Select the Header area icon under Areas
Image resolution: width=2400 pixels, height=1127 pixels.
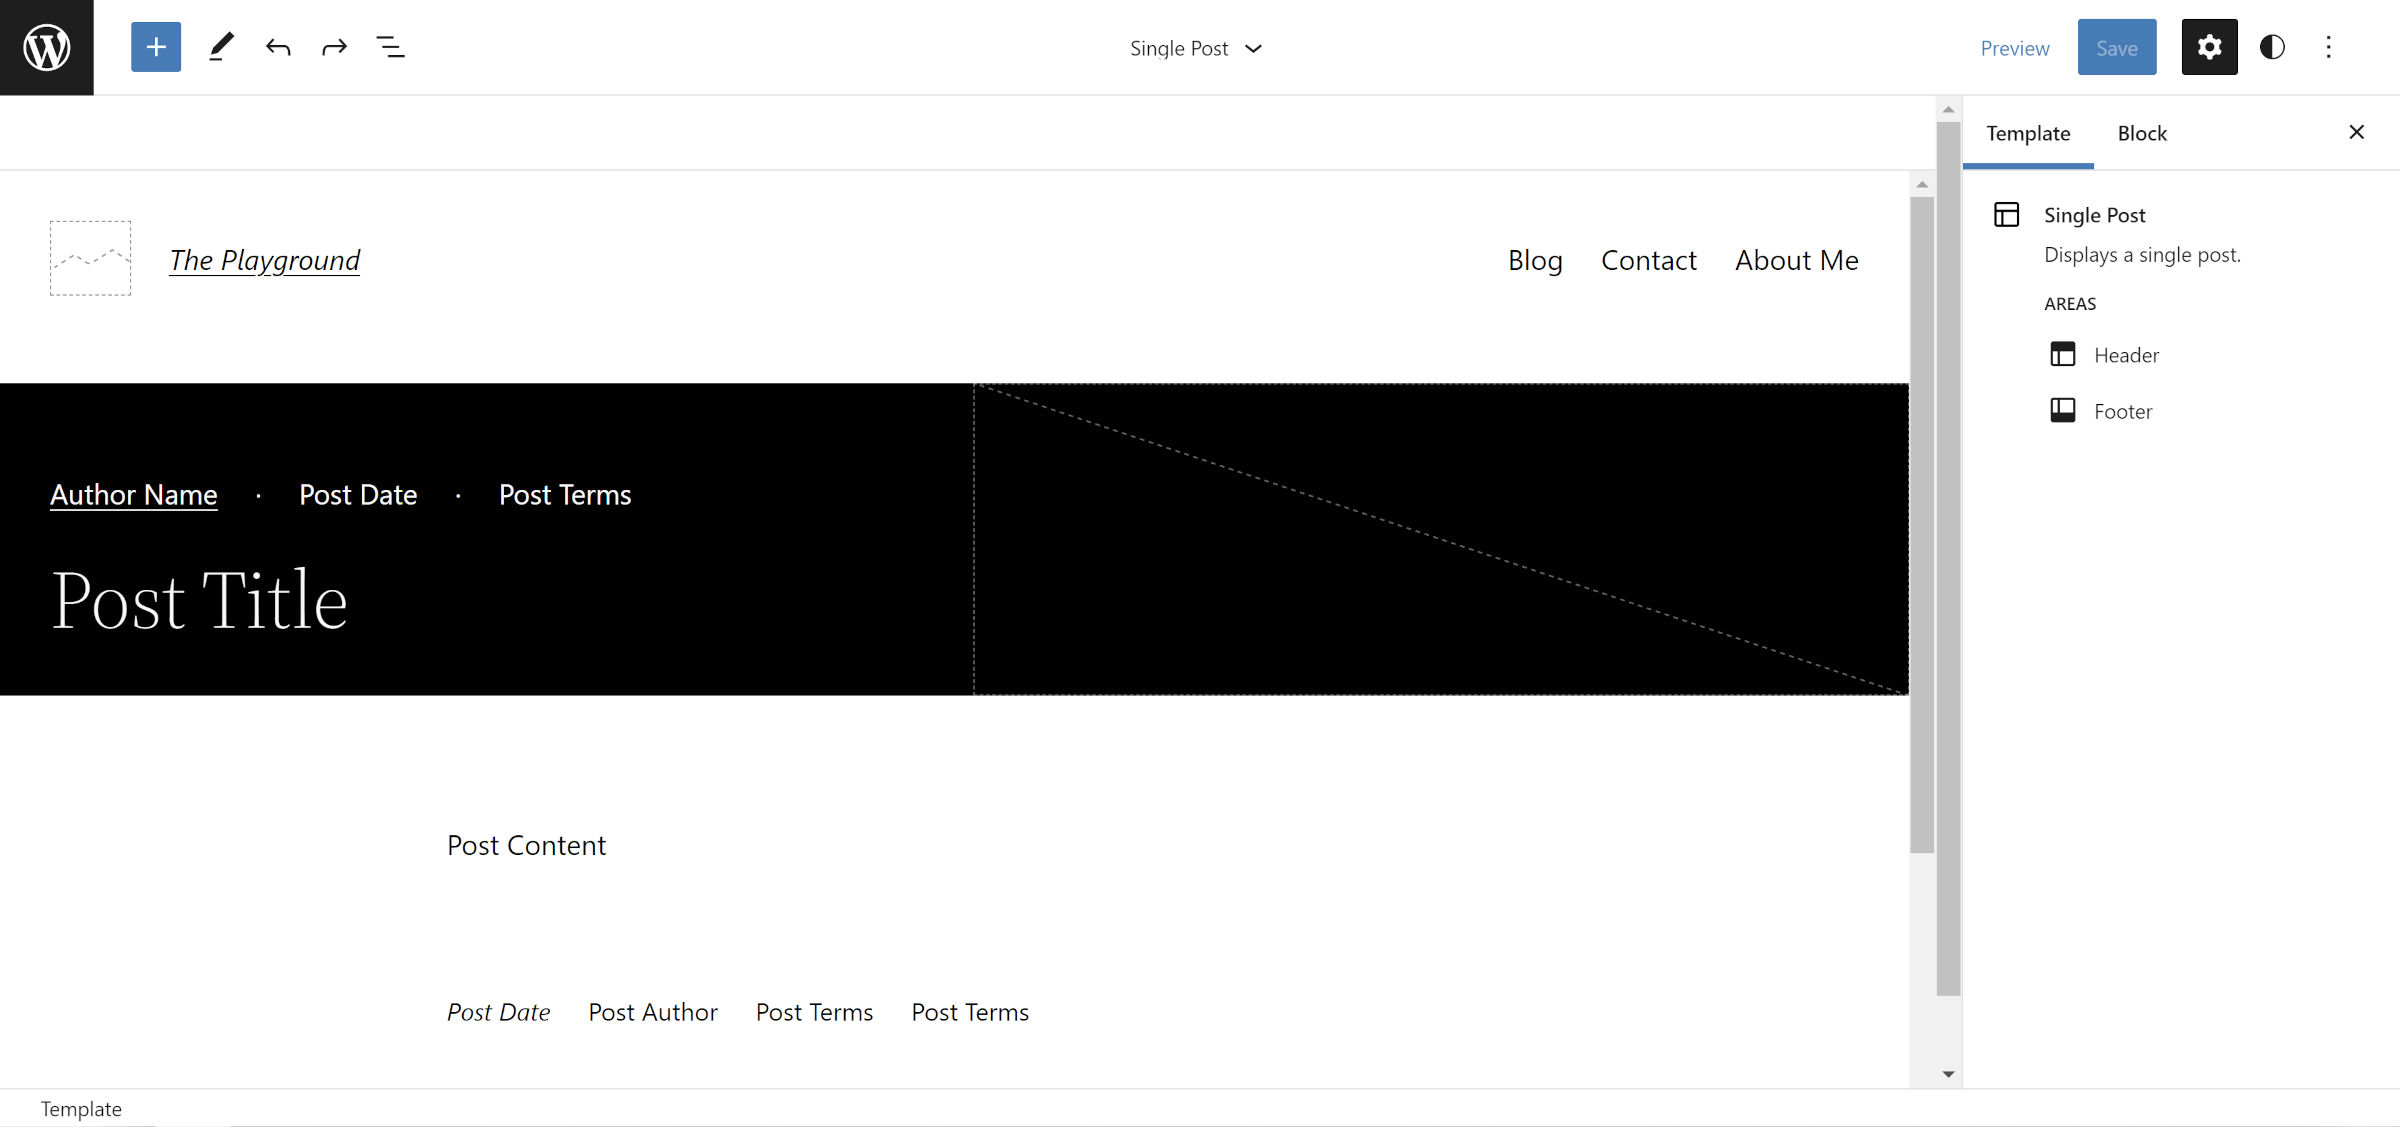[2063, 355]
